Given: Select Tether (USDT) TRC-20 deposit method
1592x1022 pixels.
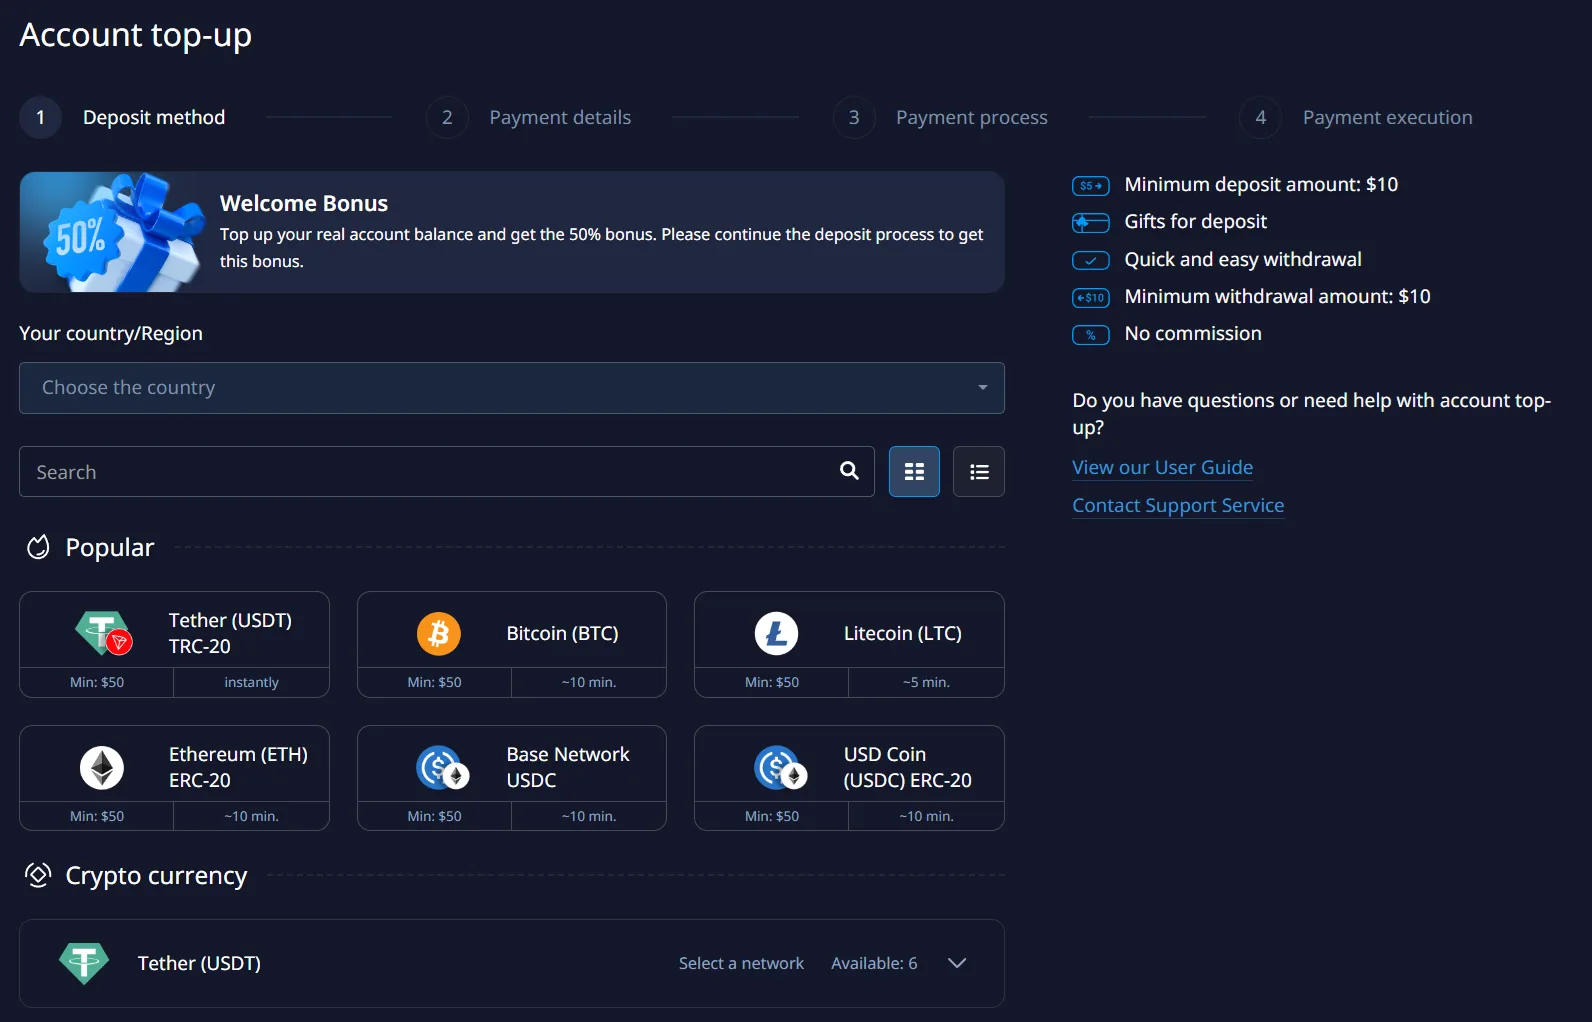Looking at the screenshot, I should click(x=174, y=644).
